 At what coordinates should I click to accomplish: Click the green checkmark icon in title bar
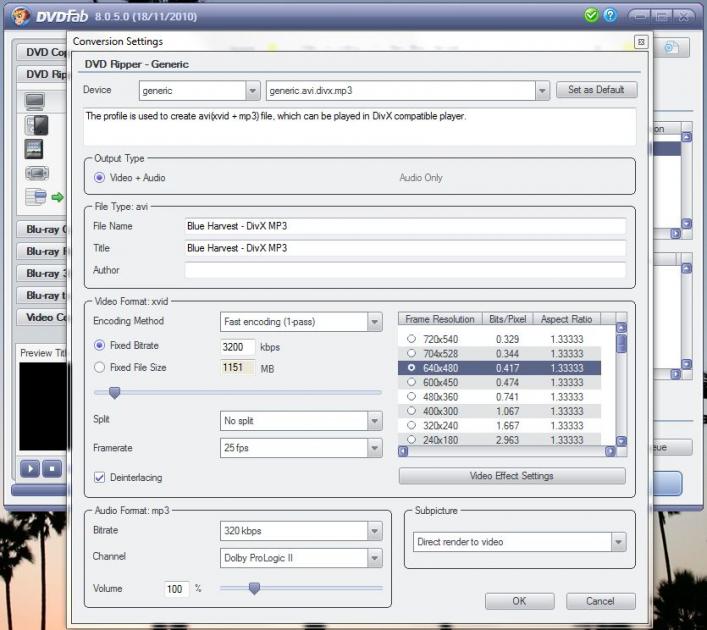[x=592, y=15]
